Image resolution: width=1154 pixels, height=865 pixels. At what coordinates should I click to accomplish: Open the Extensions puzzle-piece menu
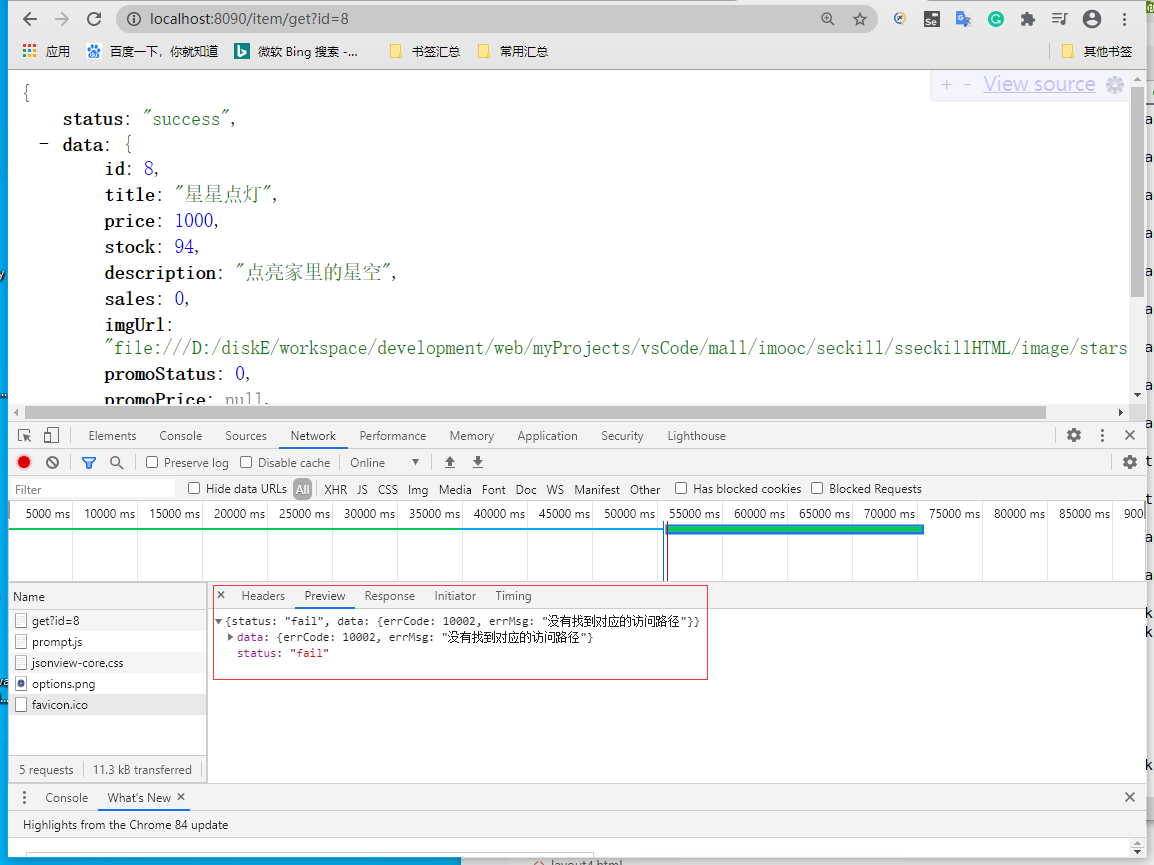coord(1027,19)
